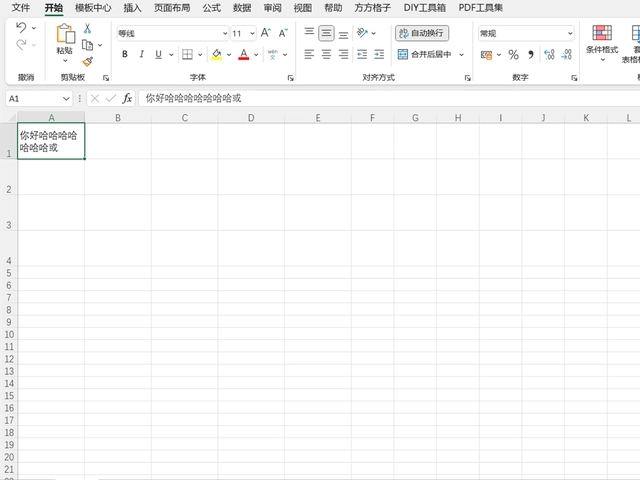The height and width of the screenshot is (480, 640).
Task: Click the Copy icon
Action: tap(87, 45)
